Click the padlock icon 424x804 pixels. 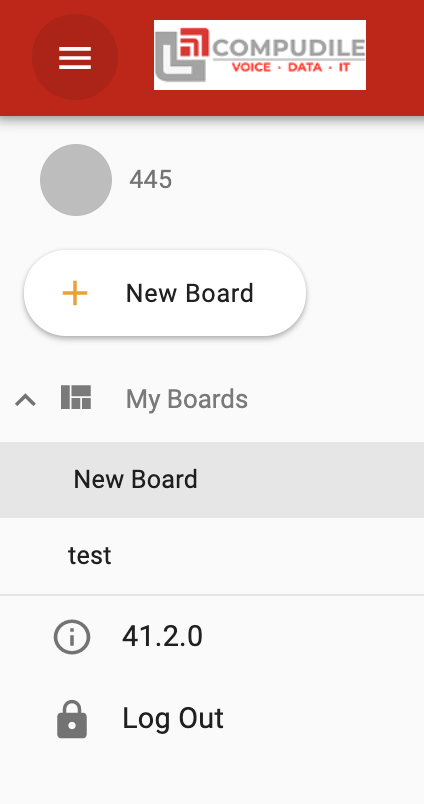pyautogui.click(x=72, y=719)
